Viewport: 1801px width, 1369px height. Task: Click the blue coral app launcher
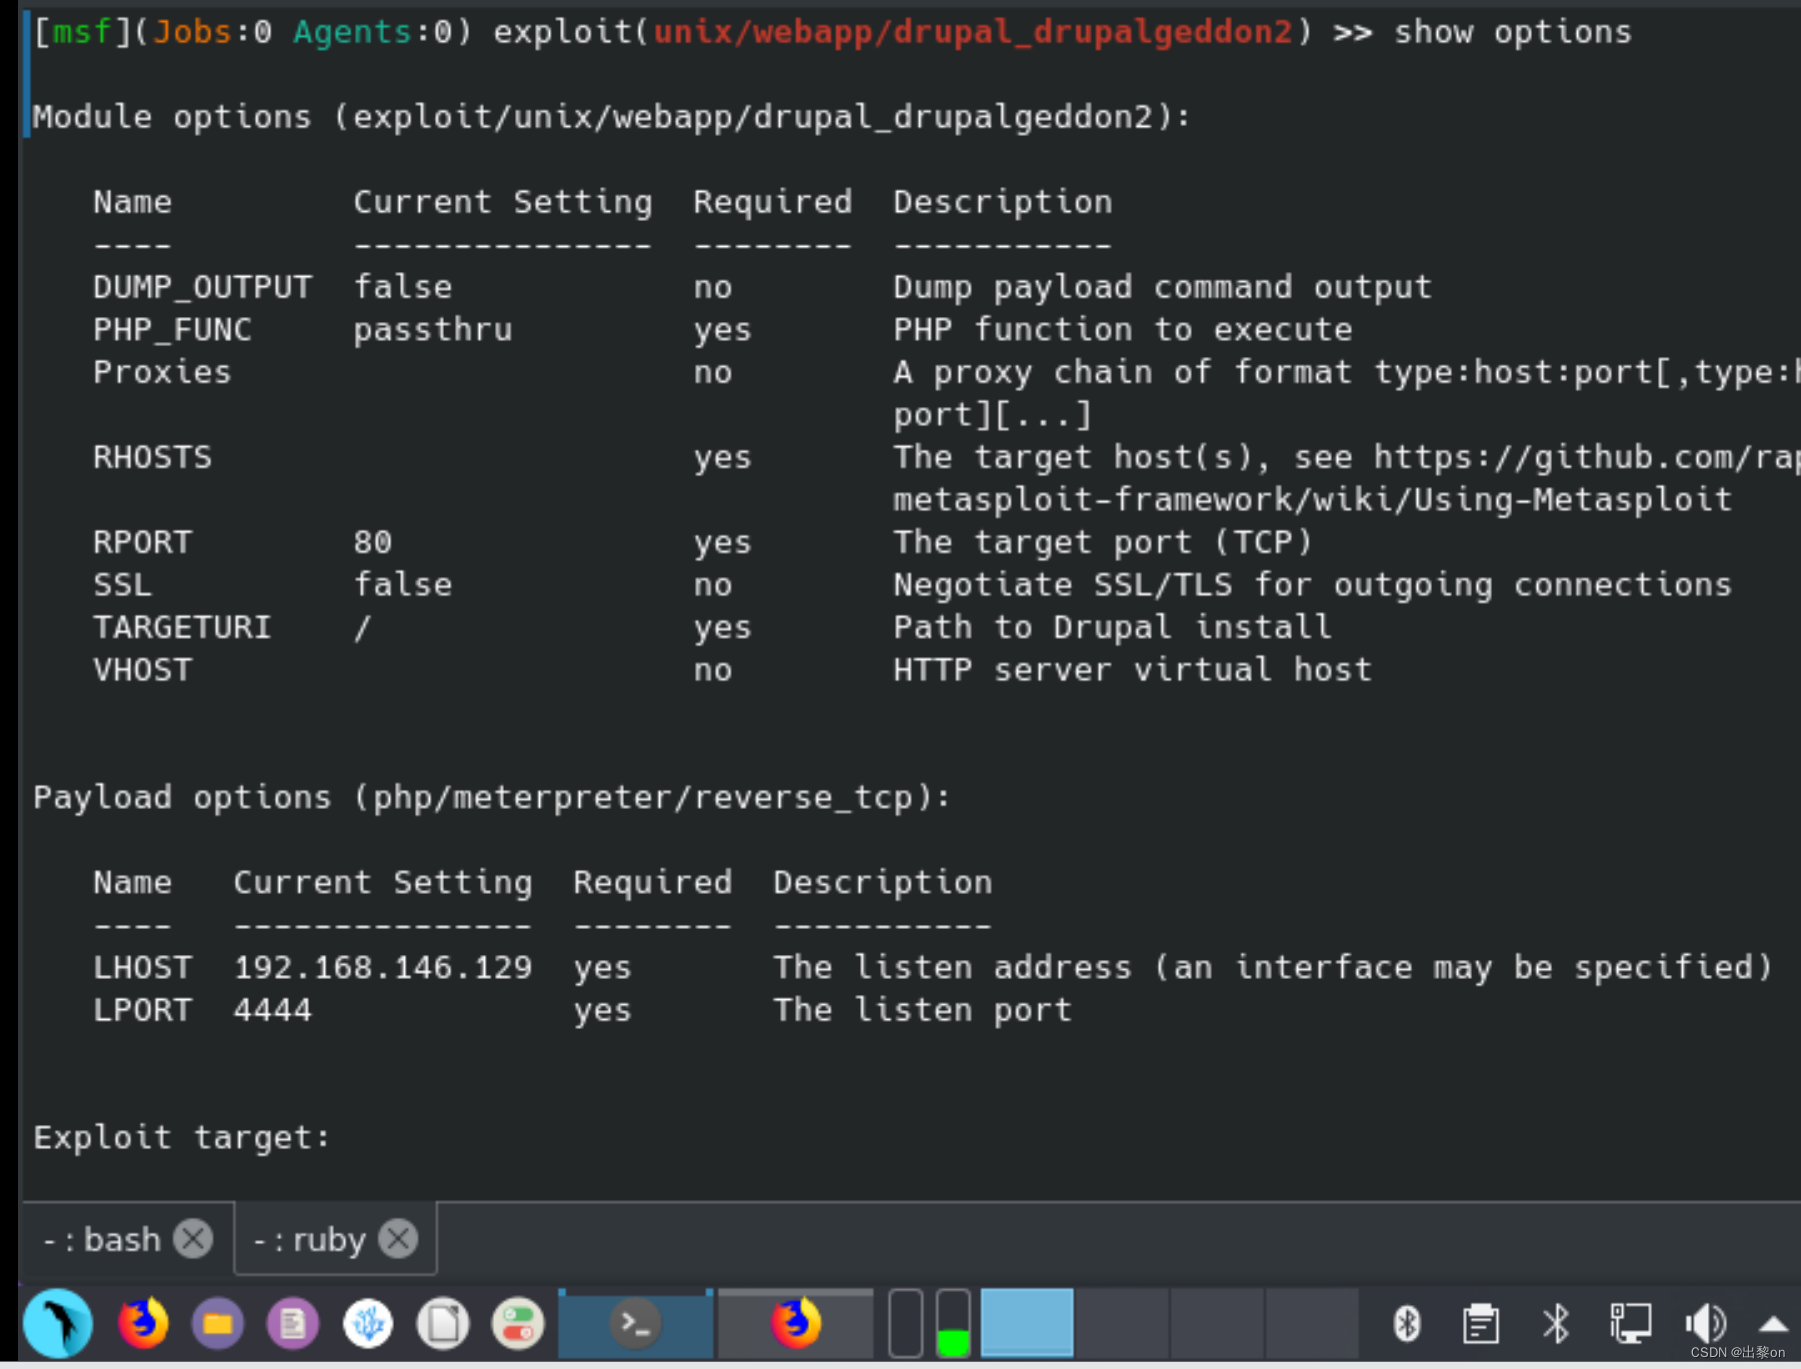[x=368, y=1323]
